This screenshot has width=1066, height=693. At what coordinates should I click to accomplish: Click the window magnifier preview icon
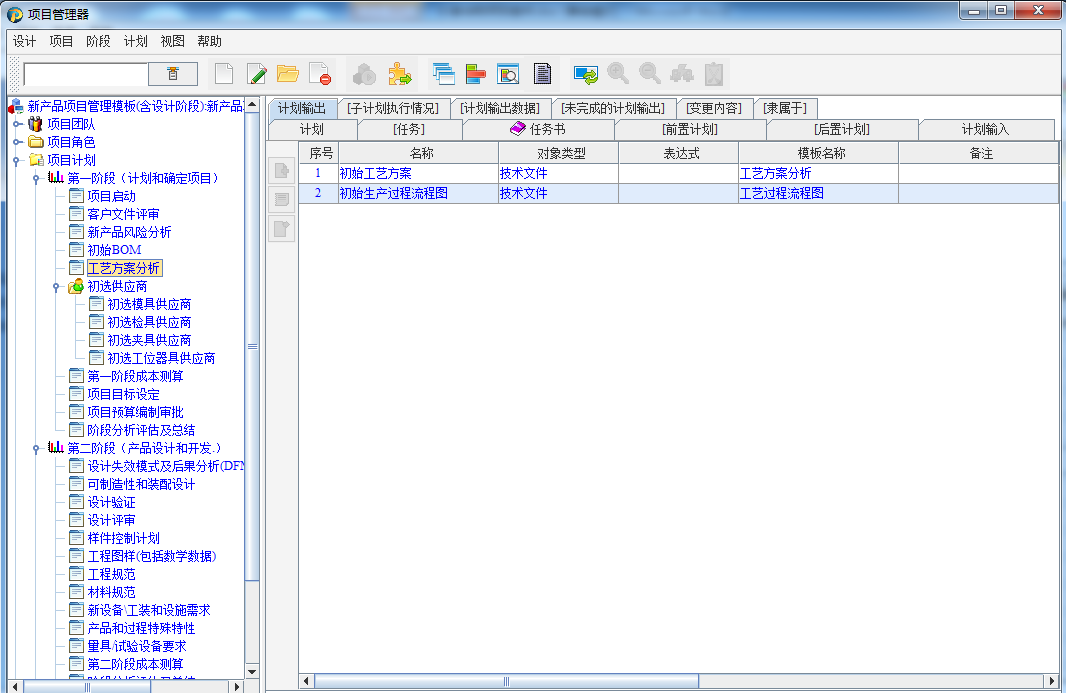[x=508, y=73]
